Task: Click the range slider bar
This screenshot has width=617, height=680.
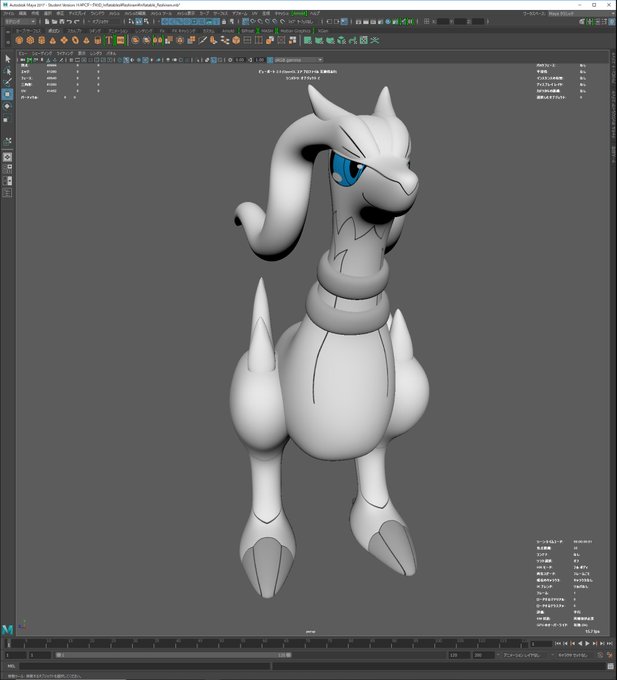Action: pyautogui.click(x=173, y=655)
